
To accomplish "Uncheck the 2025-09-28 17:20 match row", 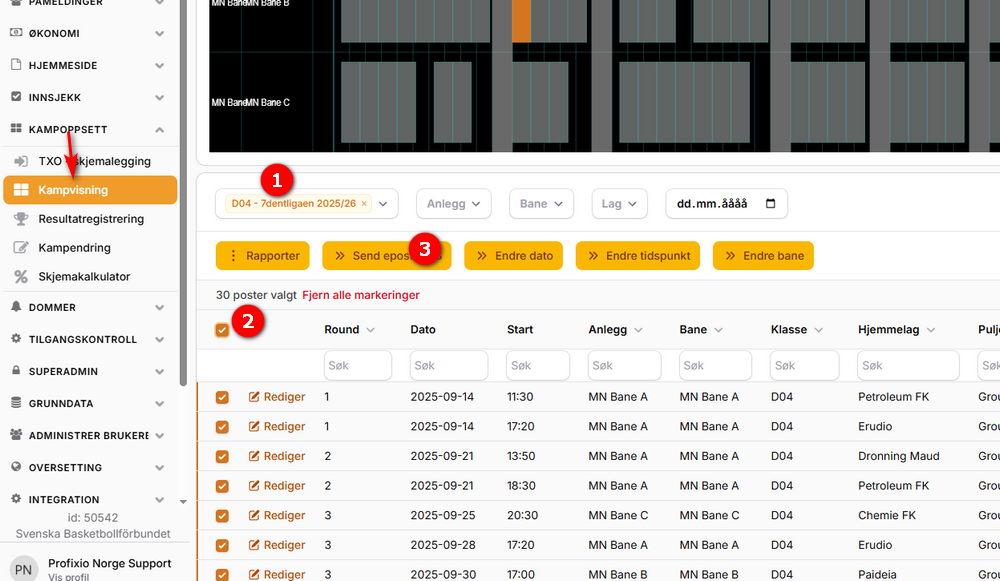I will [x=222, y=545].
